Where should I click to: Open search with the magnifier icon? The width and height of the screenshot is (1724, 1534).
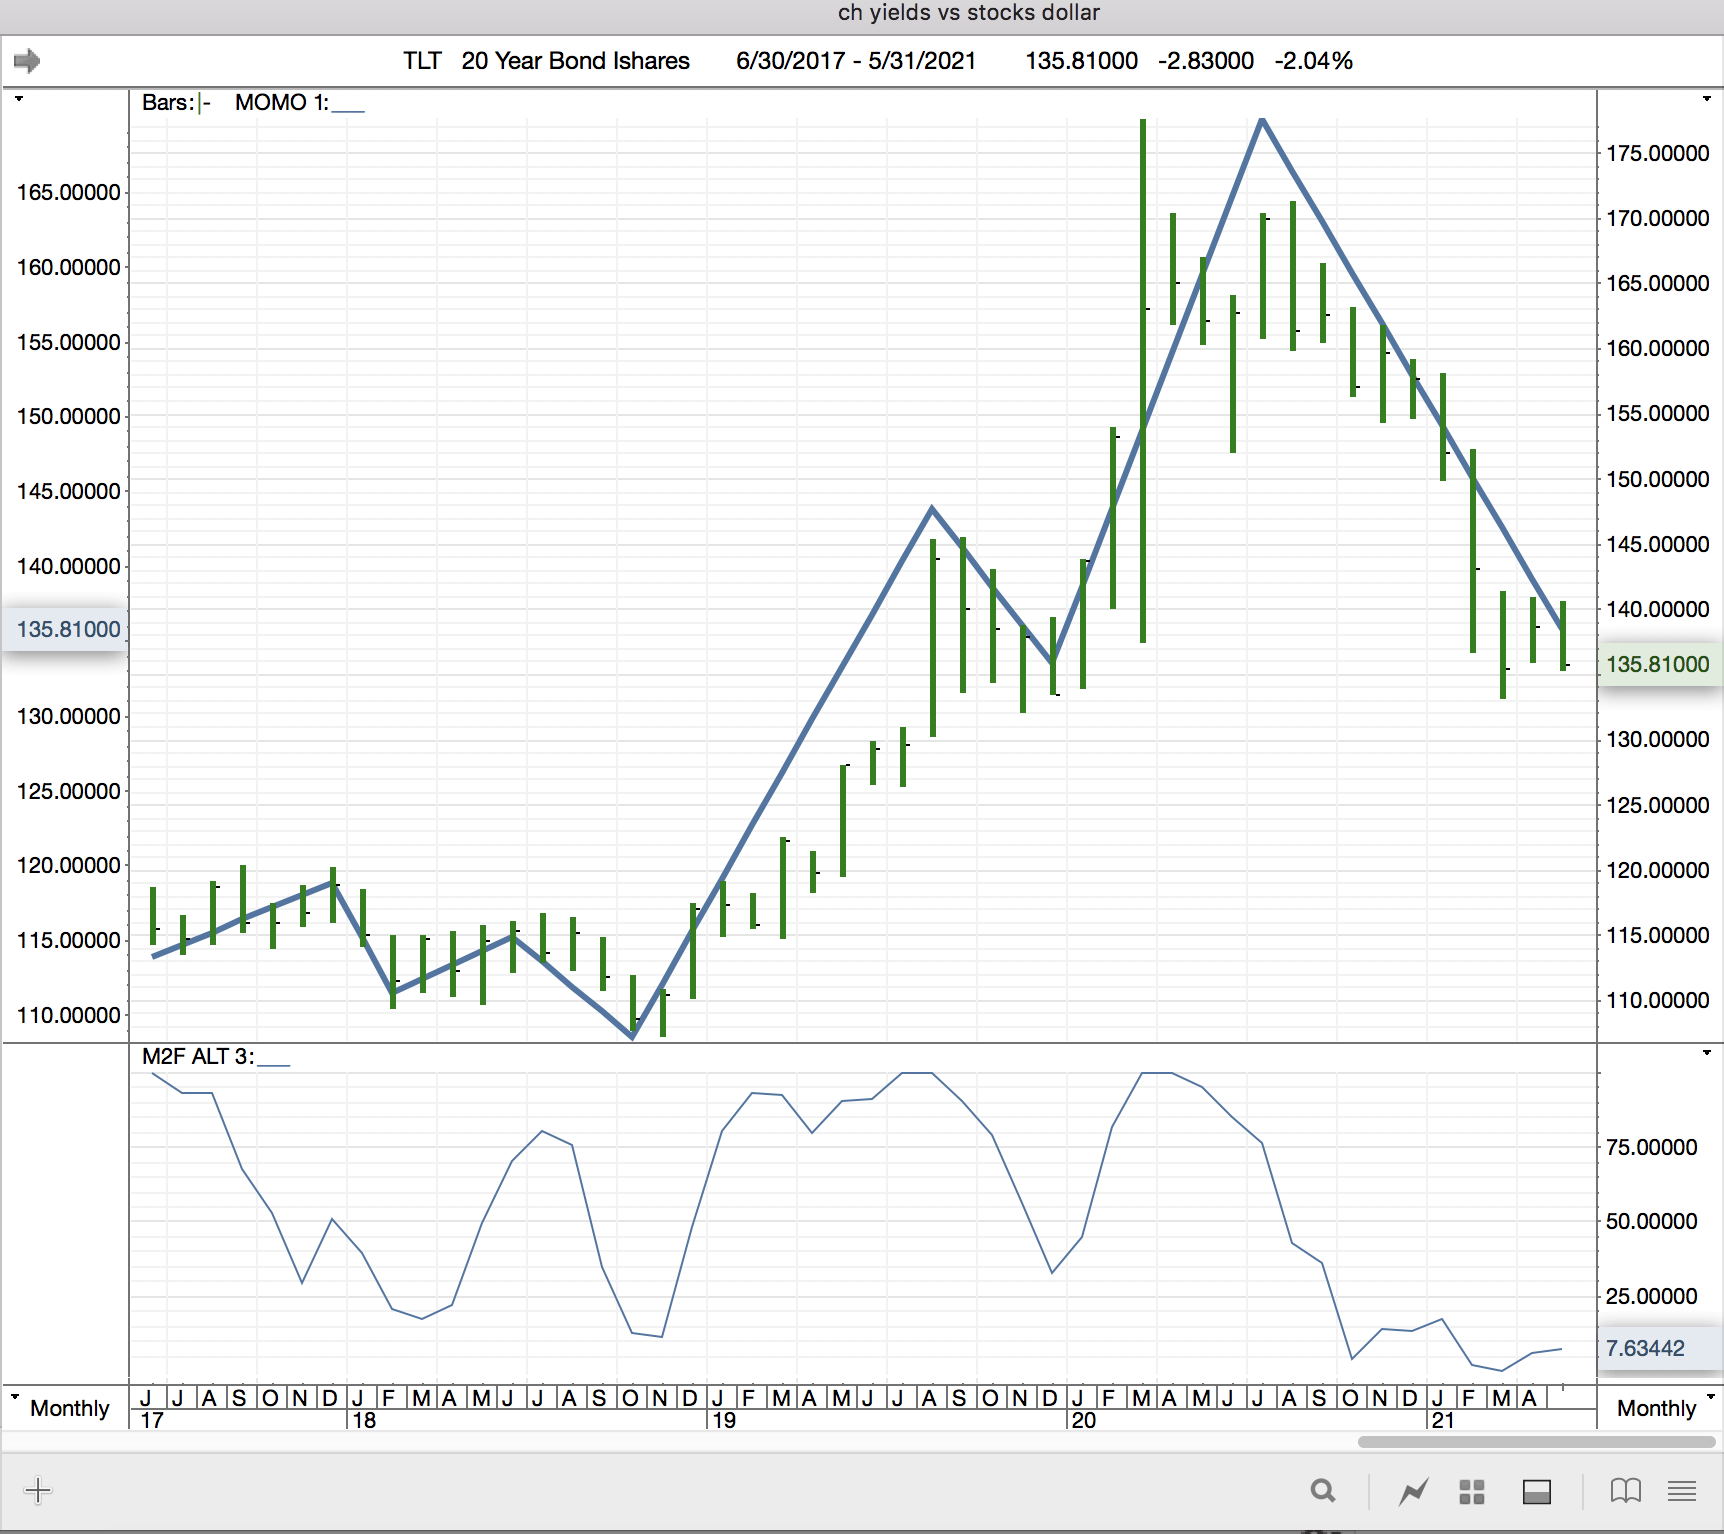pyautogui.click(x=1323, y=1491)
